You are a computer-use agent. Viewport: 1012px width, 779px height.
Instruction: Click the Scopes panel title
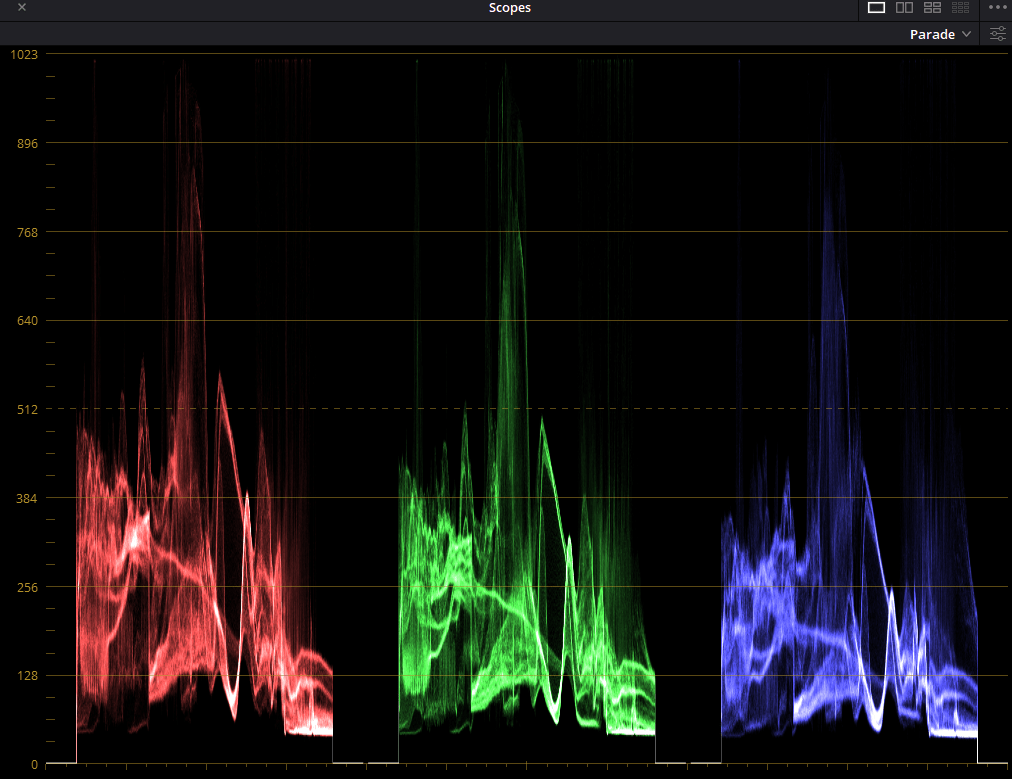tap(510, 8)
